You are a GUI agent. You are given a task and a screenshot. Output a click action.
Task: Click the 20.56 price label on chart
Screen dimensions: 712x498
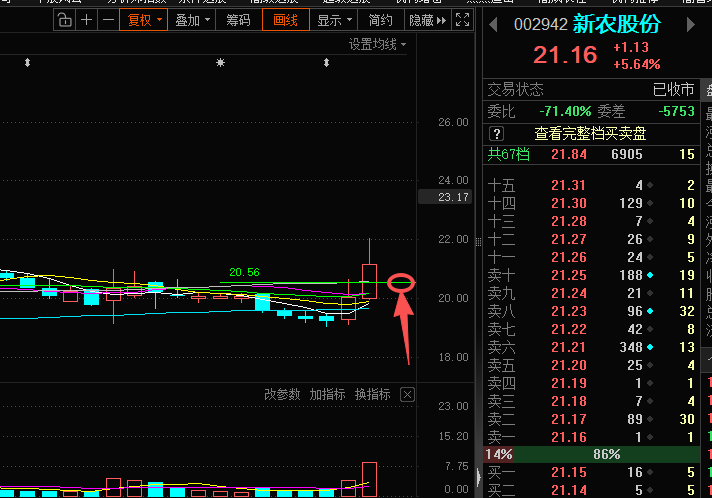(244, 272)
